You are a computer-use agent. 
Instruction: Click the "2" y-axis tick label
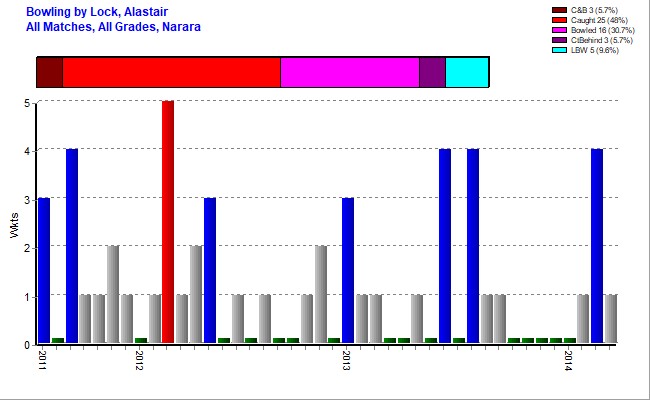[27, 248]
